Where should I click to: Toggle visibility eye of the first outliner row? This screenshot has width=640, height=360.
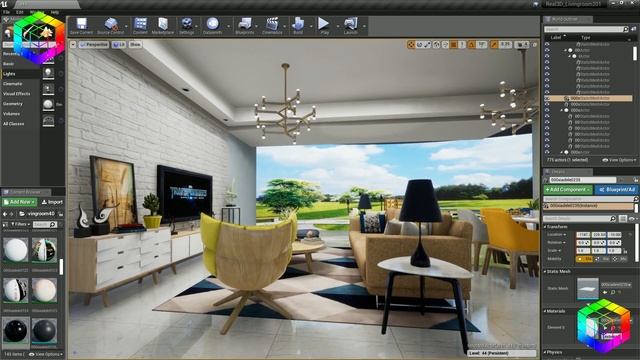547,44
